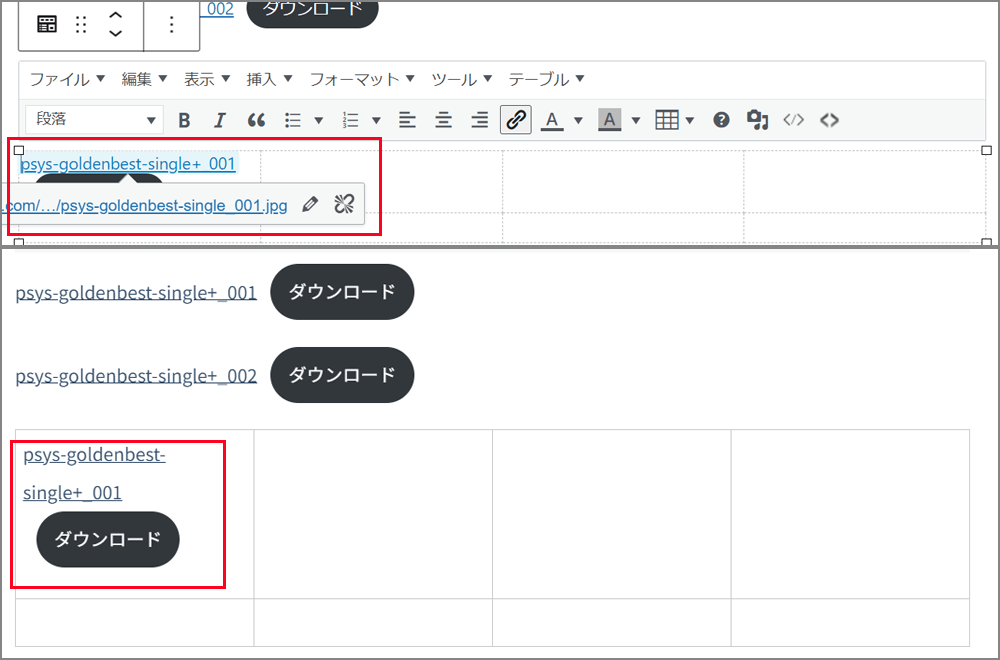This screenshot has height=660, width=1000.
Task: Open the block options three-dot menu
Action: click(x=172, y=25)
